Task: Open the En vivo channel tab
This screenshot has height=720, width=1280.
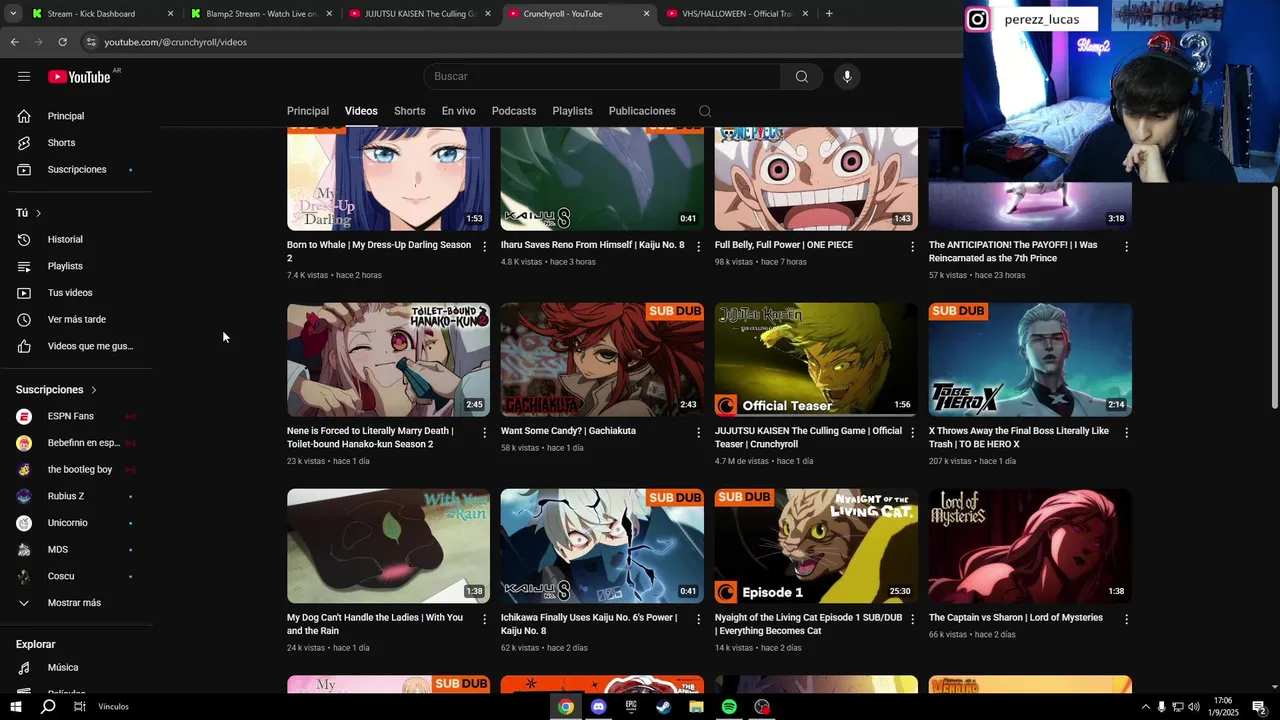Action: coord(459,111)
